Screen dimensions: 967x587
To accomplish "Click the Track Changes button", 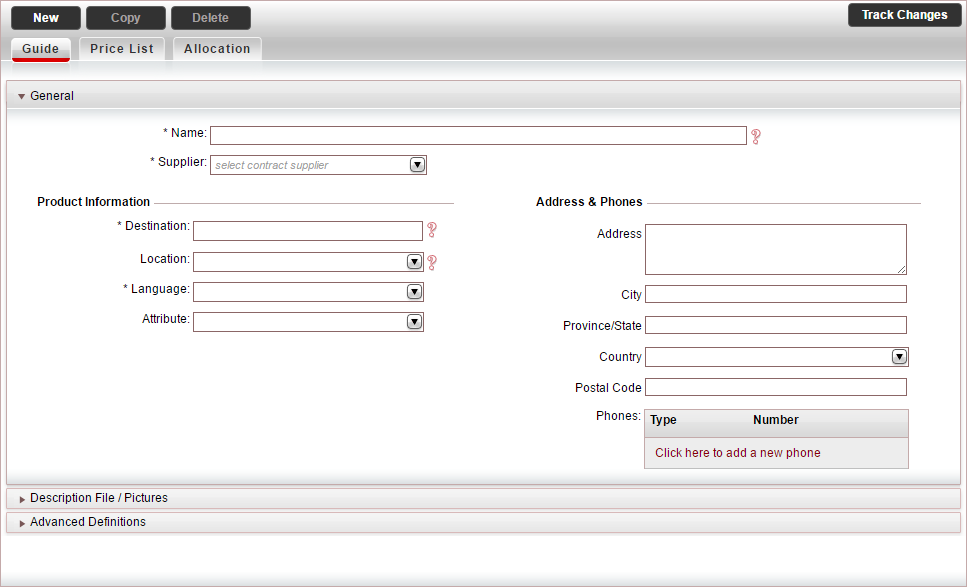I will click(904, 15).
